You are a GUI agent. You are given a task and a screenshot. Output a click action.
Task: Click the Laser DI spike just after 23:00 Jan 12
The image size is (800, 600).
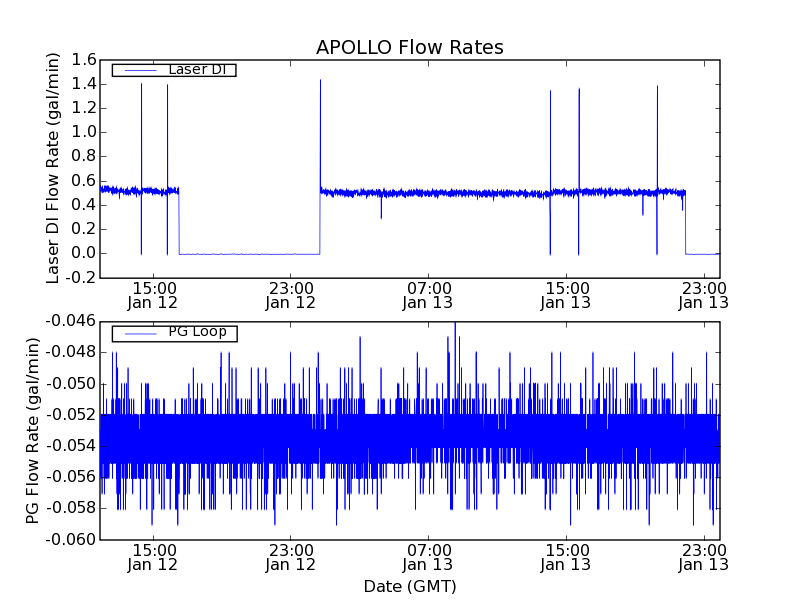pos(320,135)
